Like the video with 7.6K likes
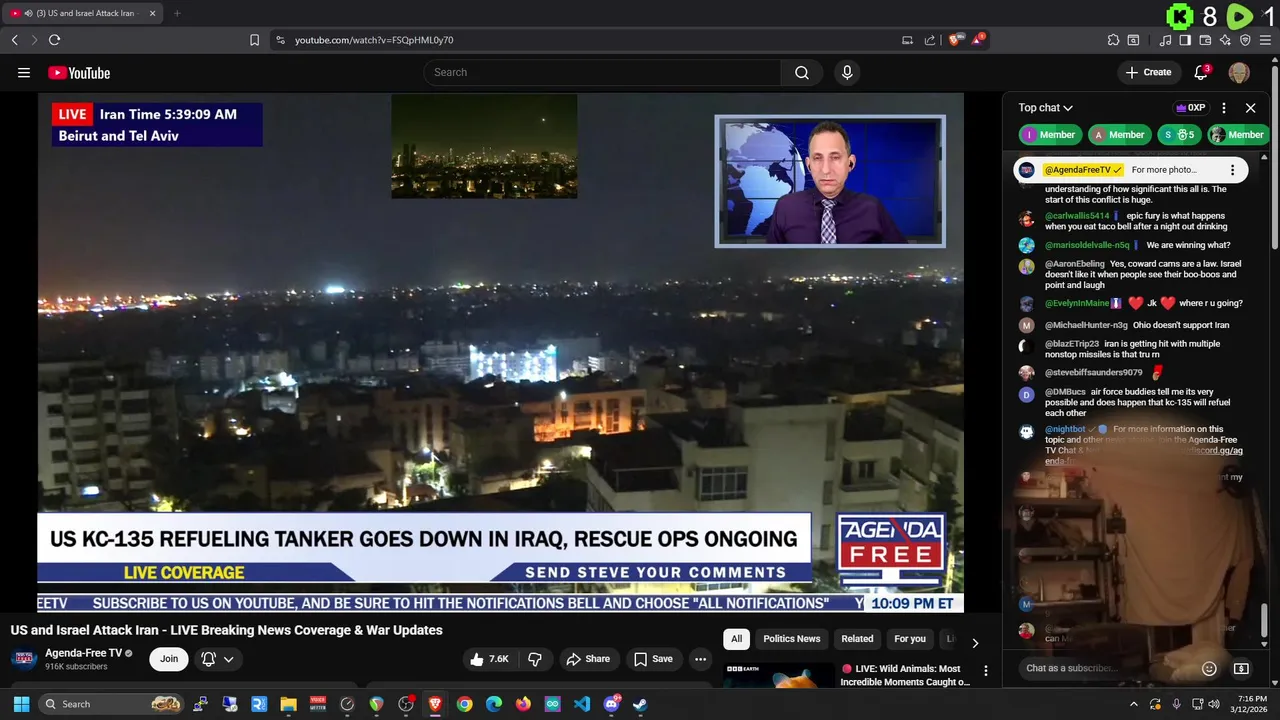Screen dimensions: 1280x720 [x=489, y=659]
